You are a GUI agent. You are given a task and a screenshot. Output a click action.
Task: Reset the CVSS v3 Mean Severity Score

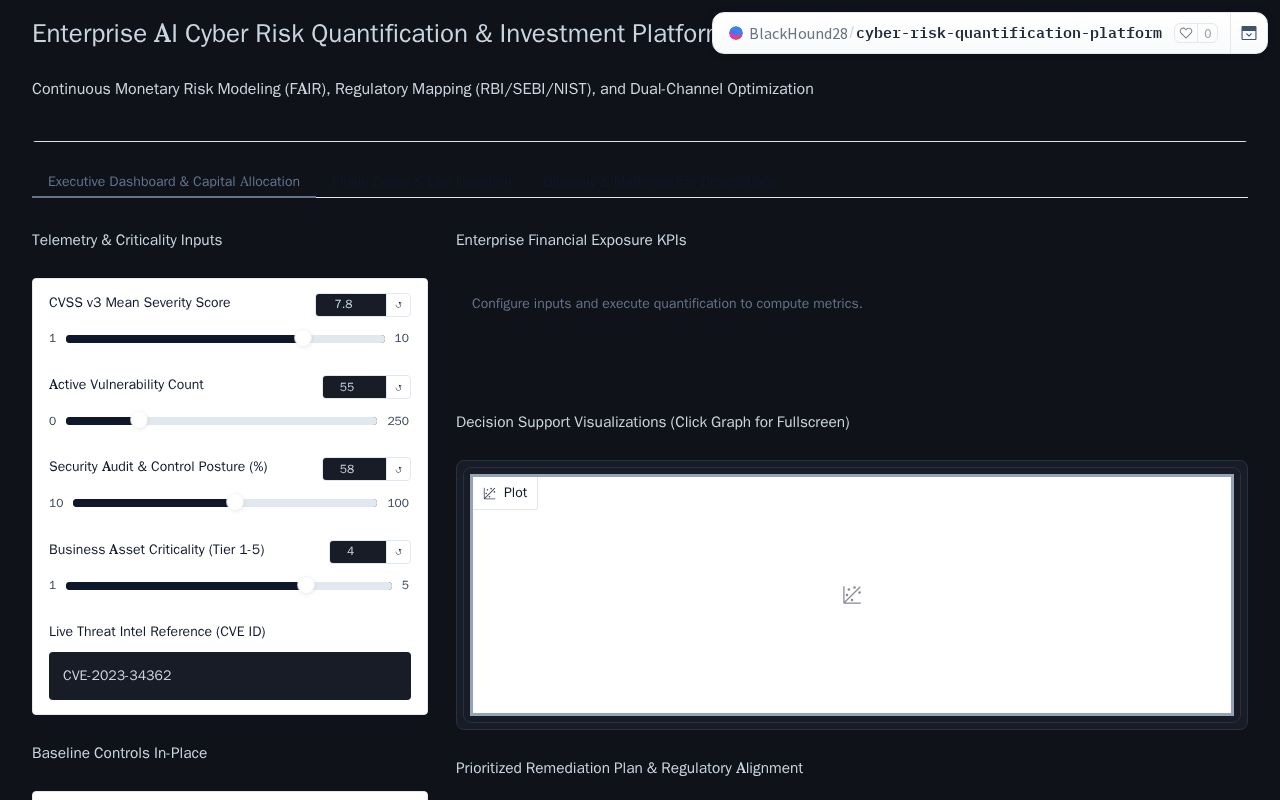coord(399,305)
